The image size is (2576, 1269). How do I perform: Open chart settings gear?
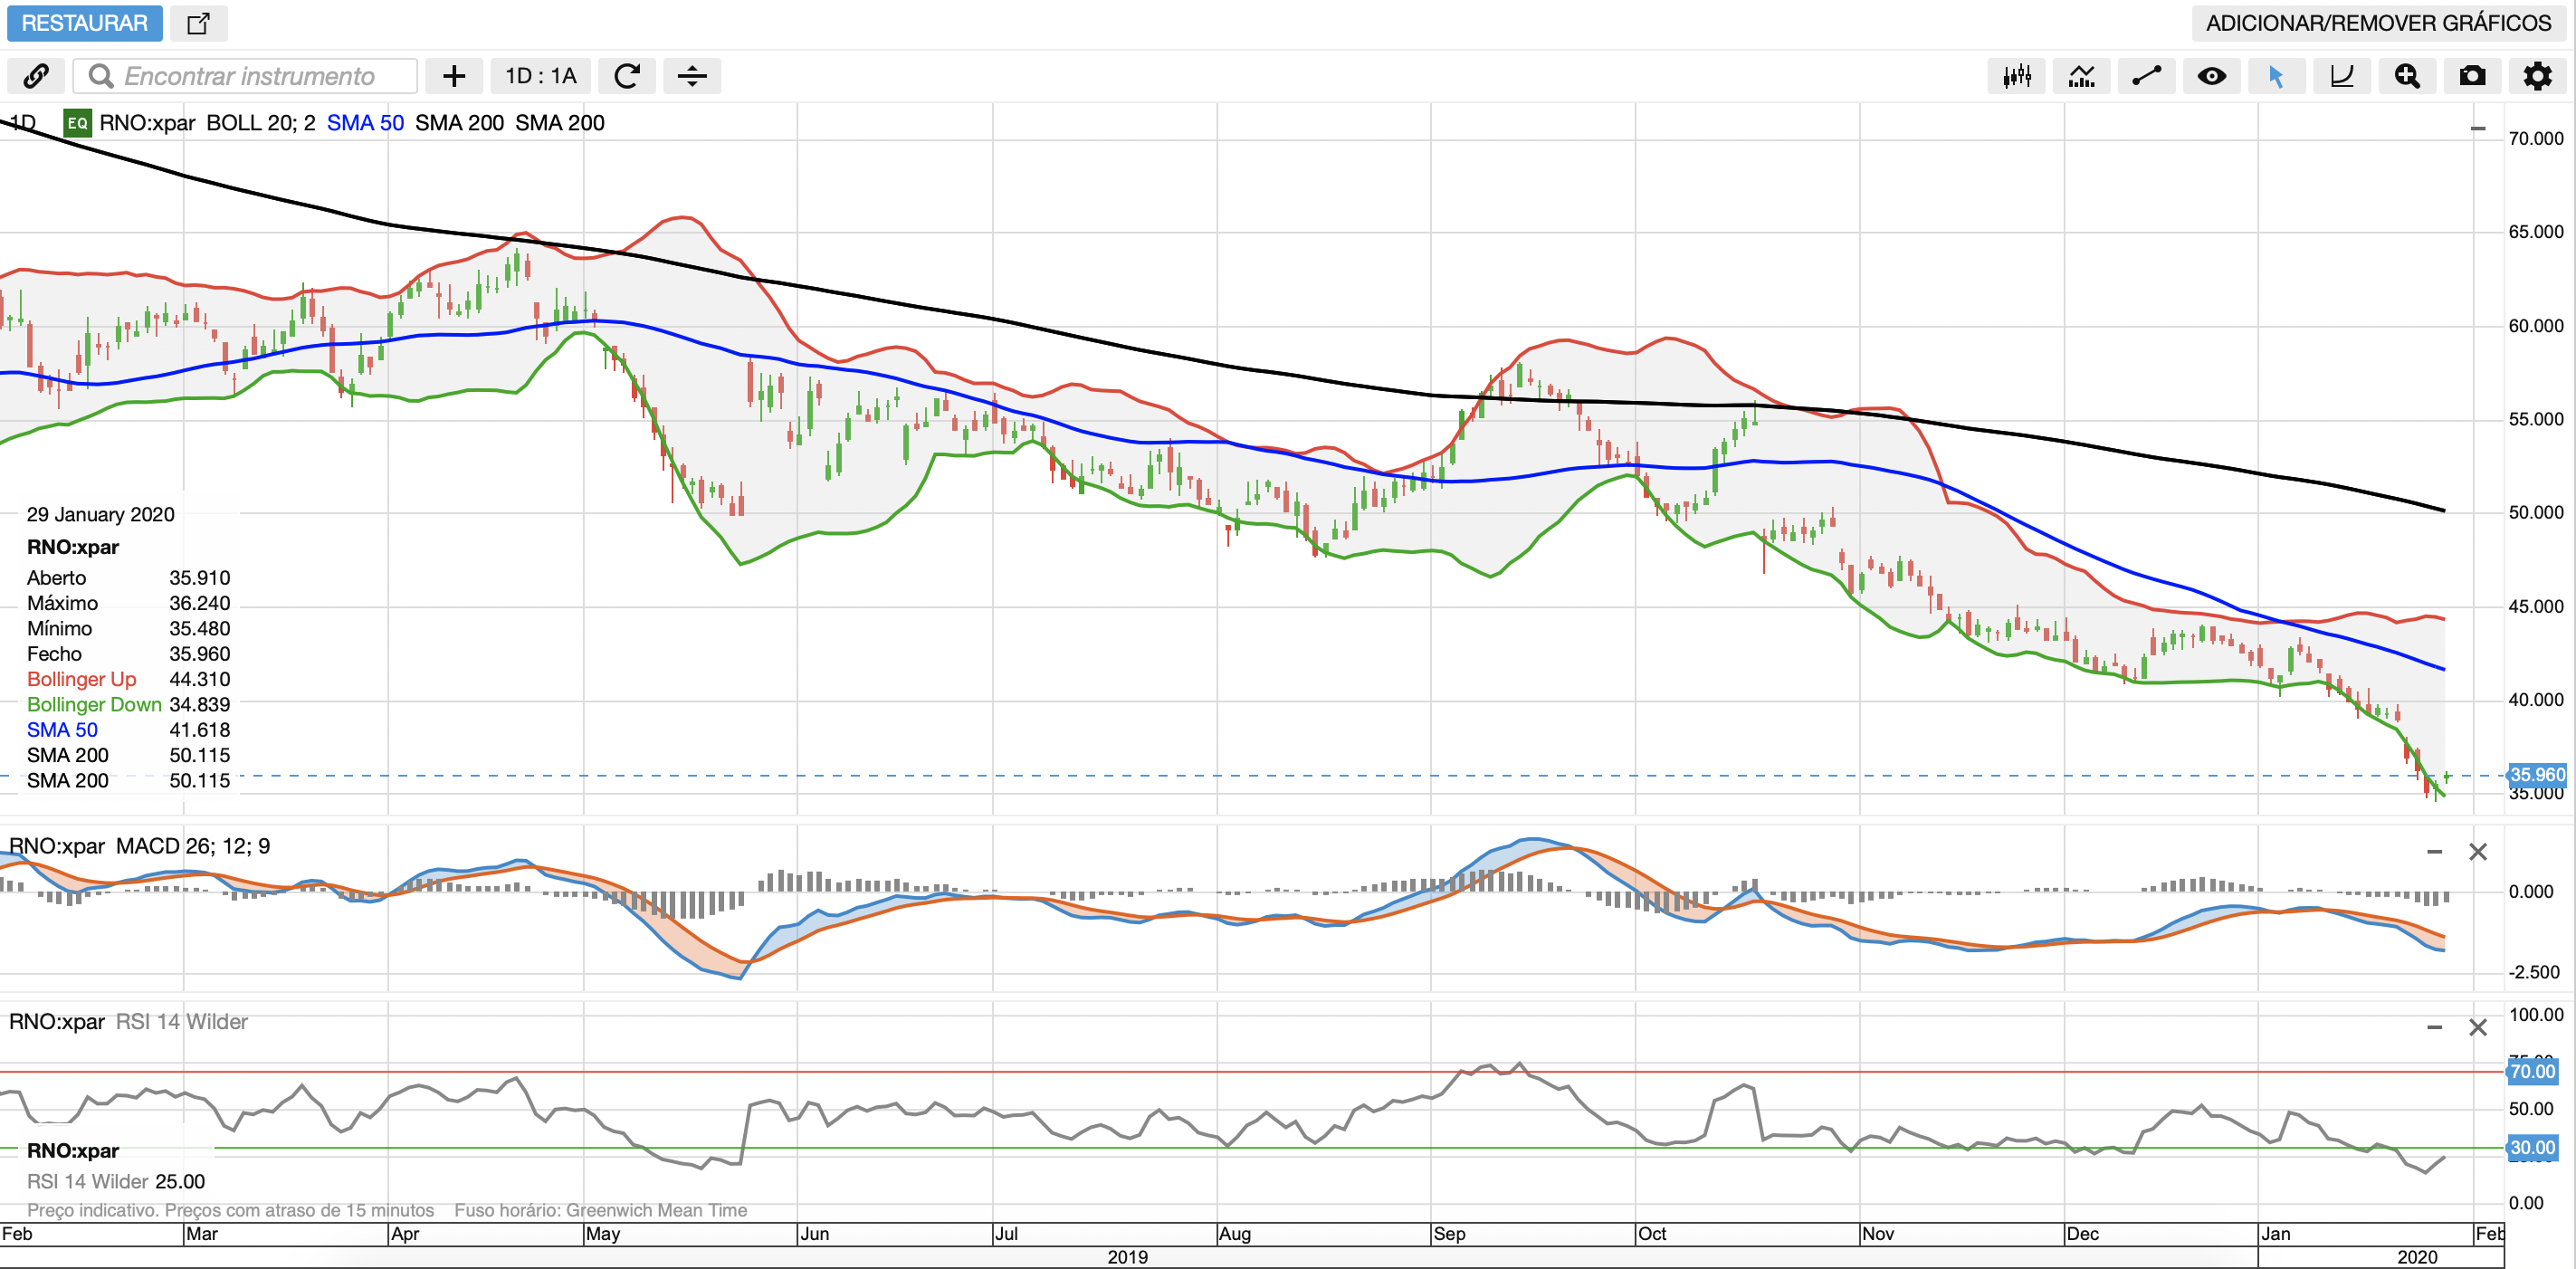2536,76
